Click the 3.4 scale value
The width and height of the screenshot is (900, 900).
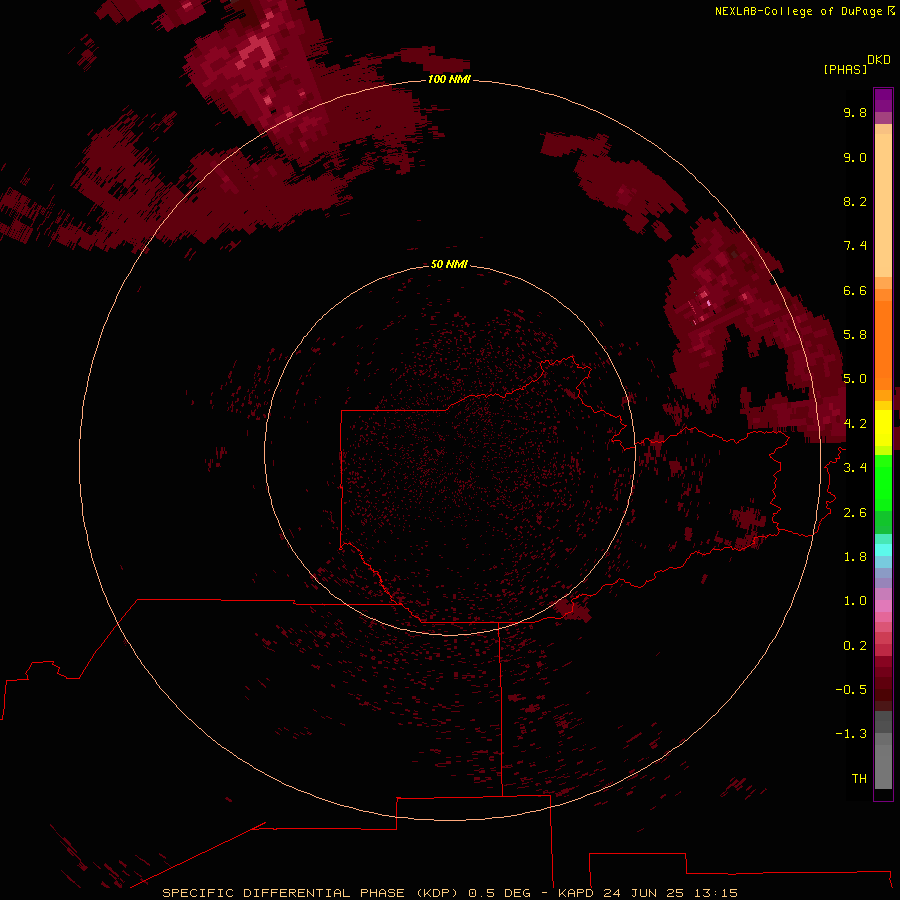pyautogui.click(x=855, y=468)
